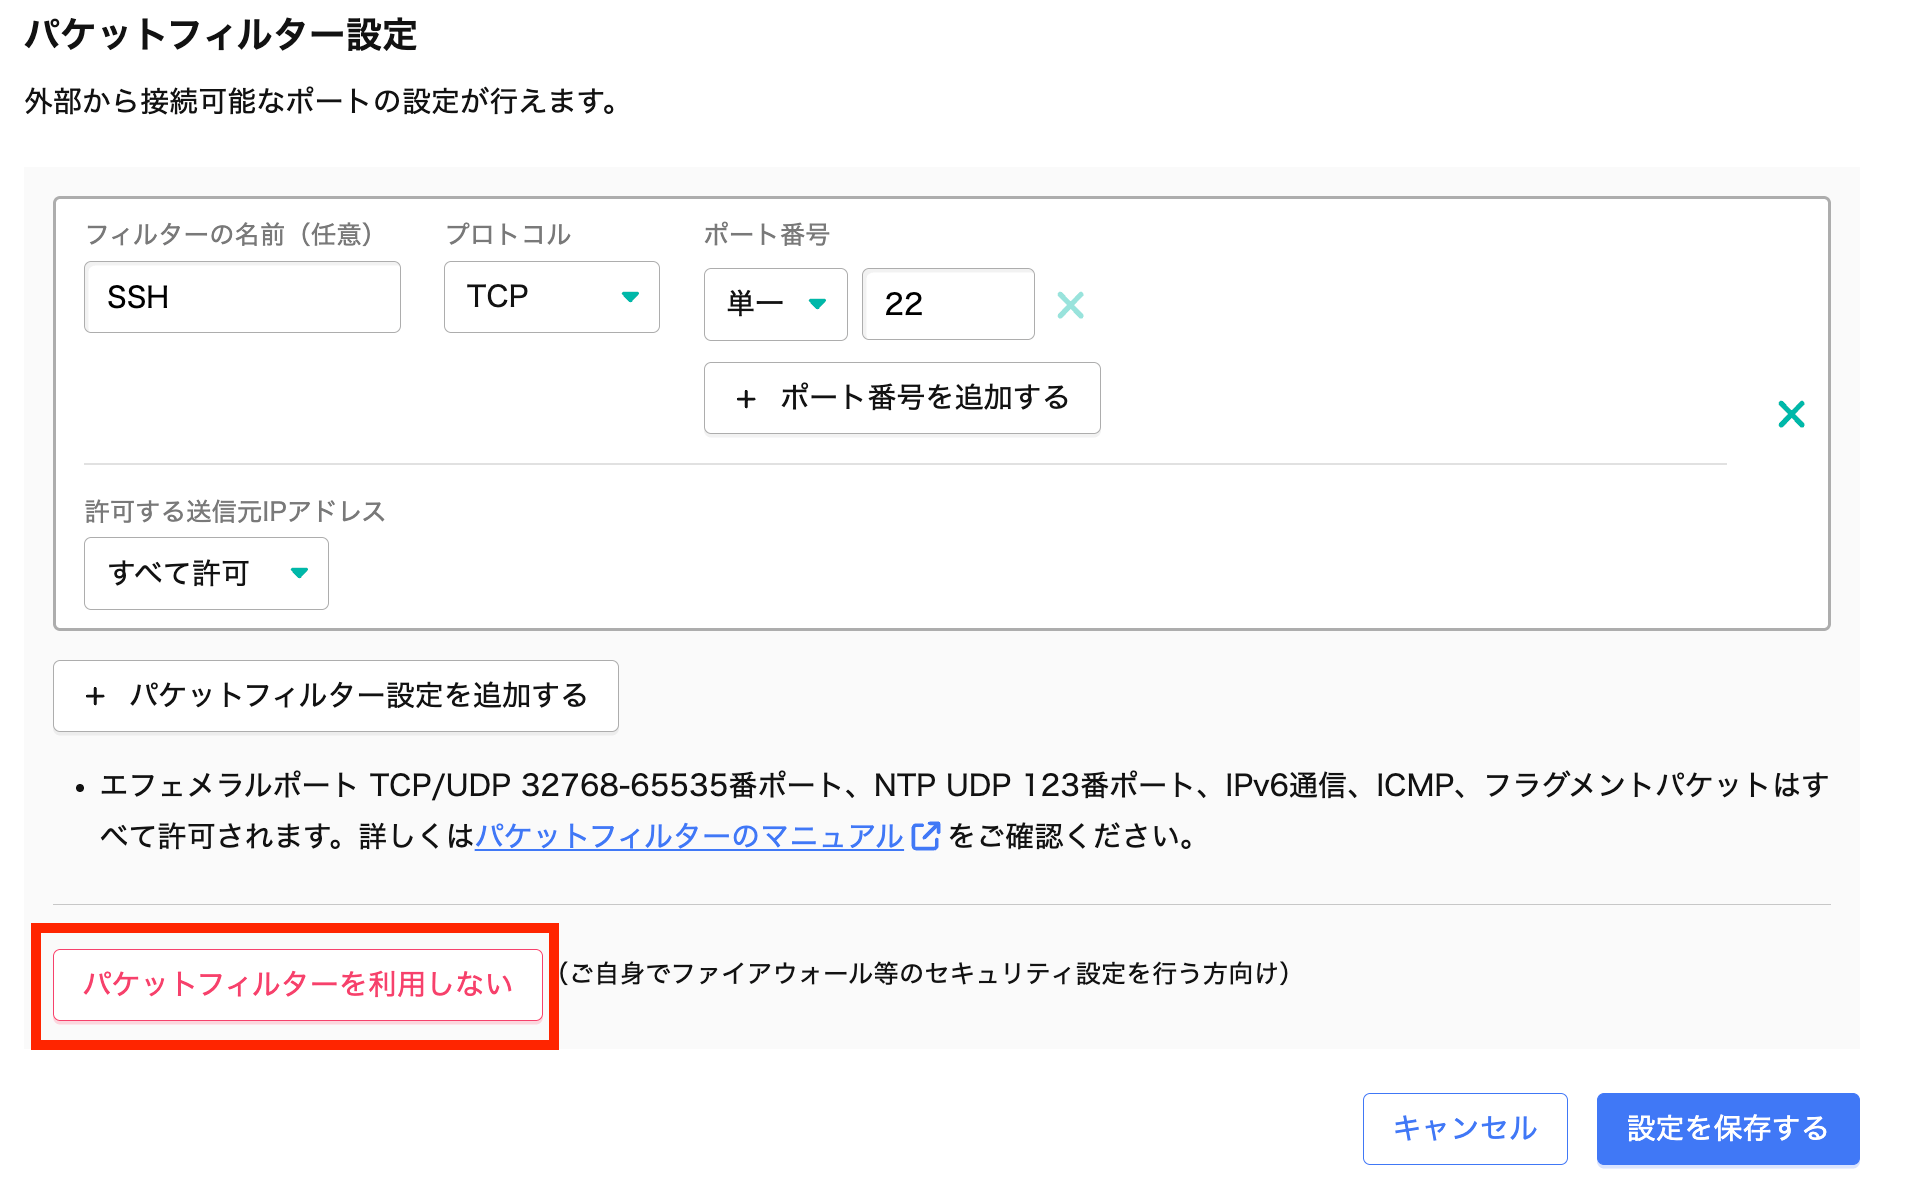The image size is (1906, 1186).
Task: Expand the 単一 port type selector
Action: (775, 304)
